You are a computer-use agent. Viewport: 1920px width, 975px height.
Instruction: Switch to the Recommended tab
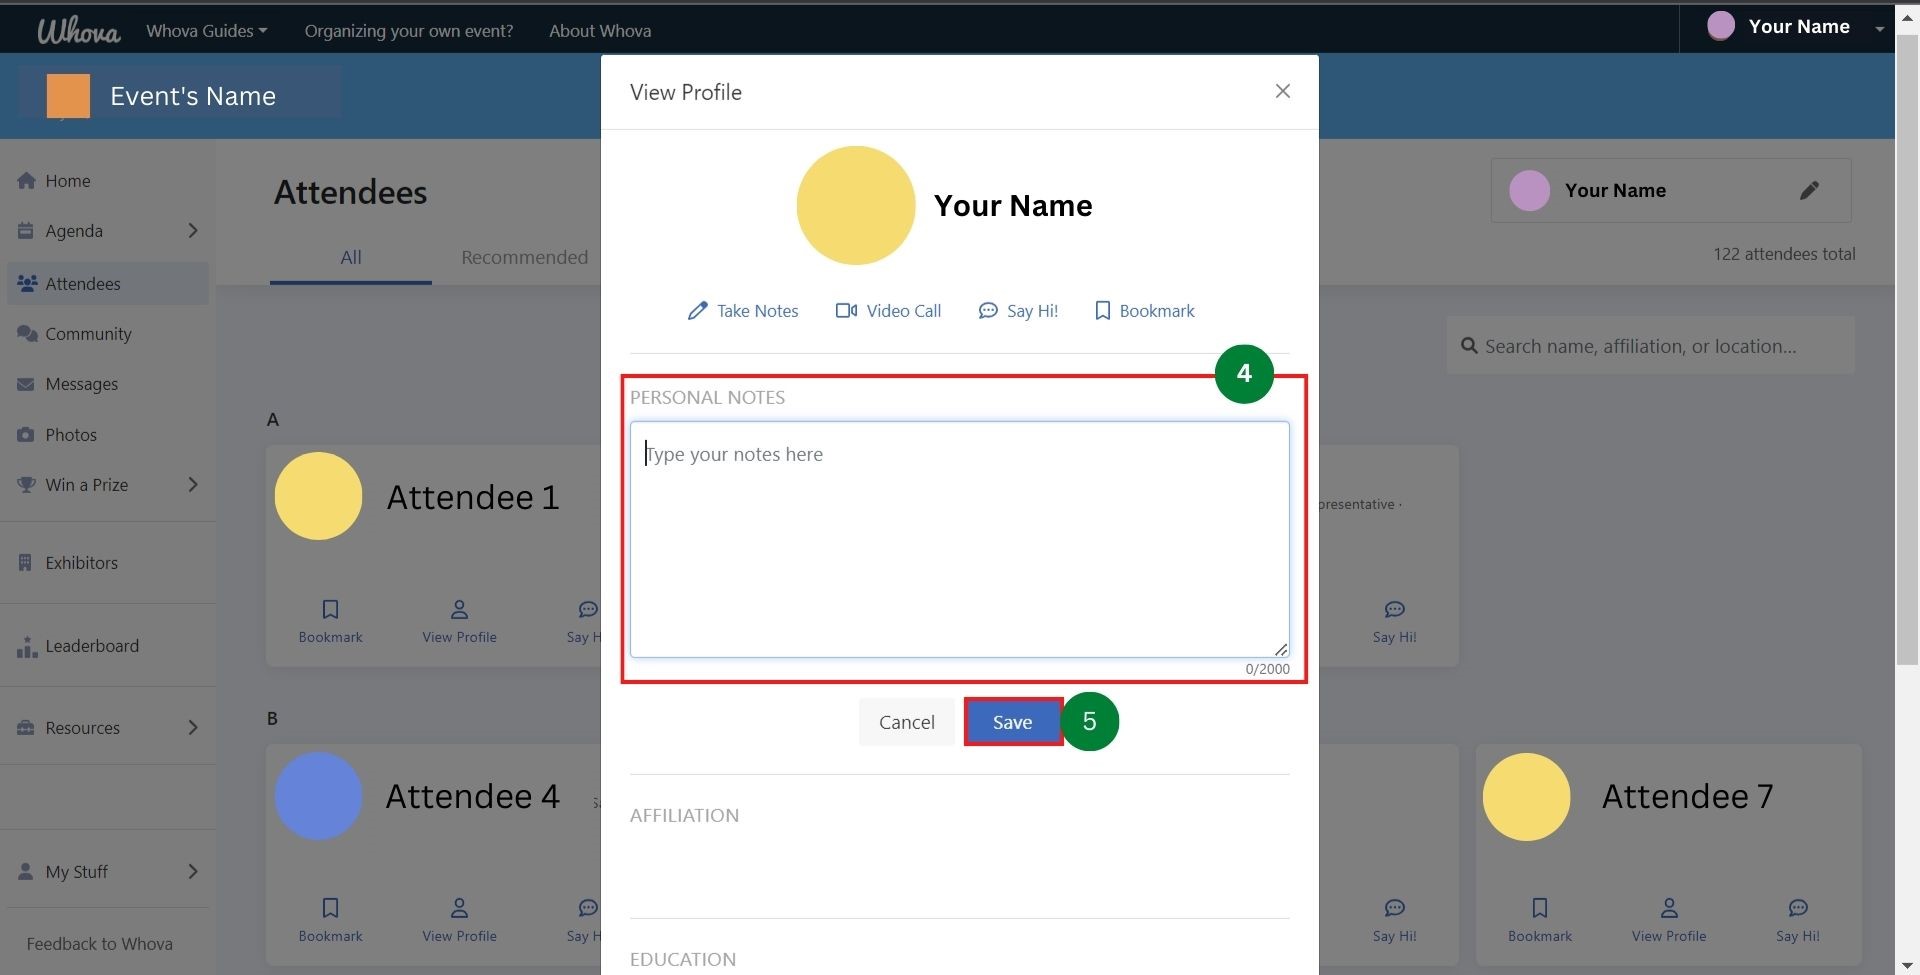(524, 258)
